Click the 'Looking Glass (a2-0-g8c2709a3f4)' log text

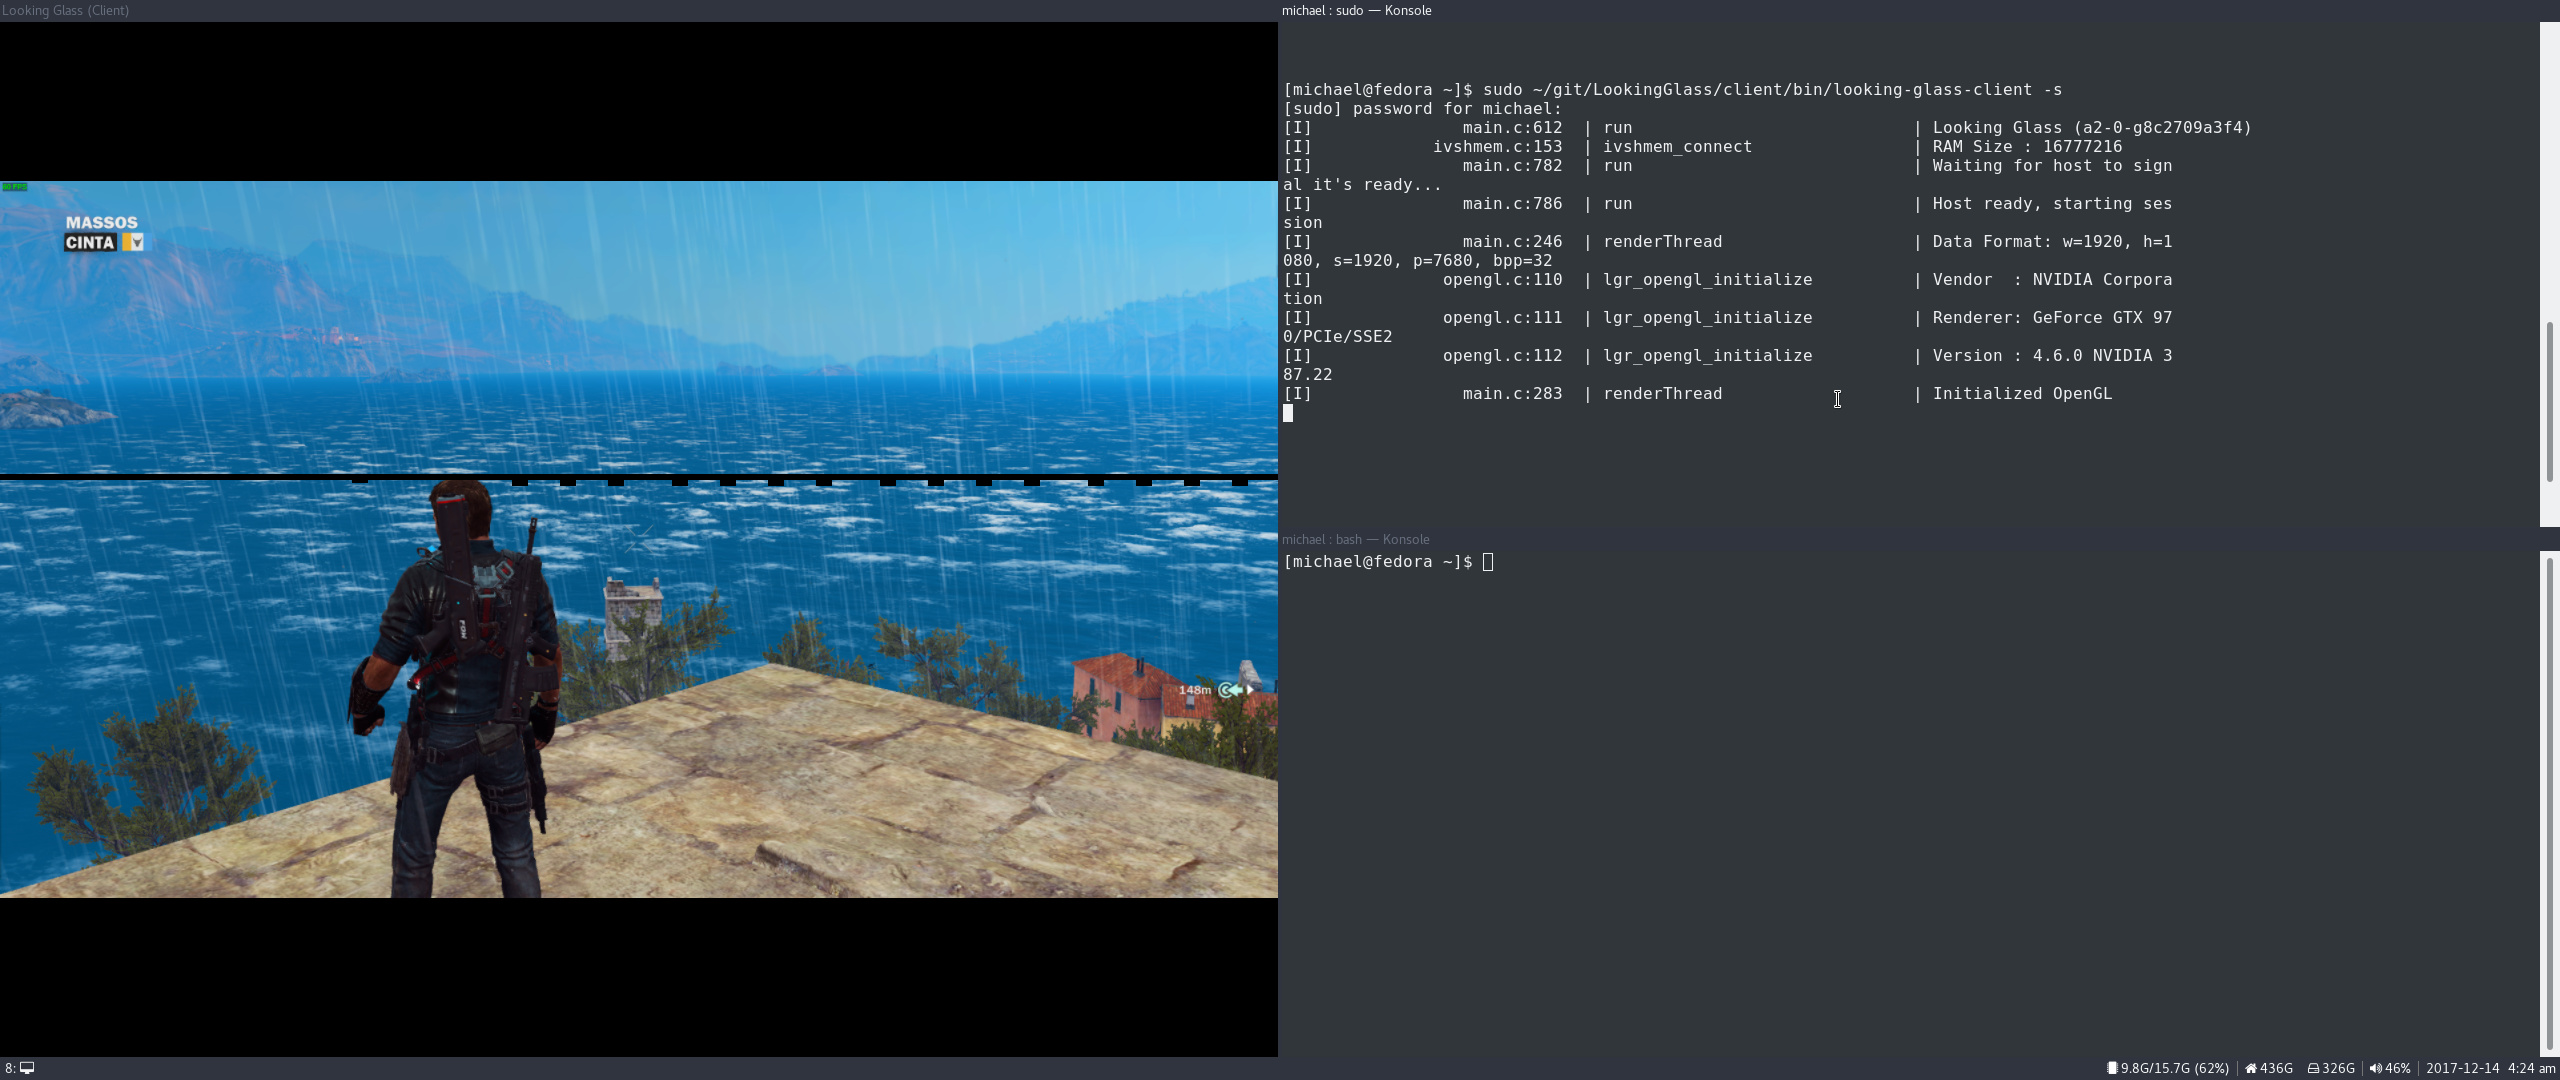click(2092, 128)
